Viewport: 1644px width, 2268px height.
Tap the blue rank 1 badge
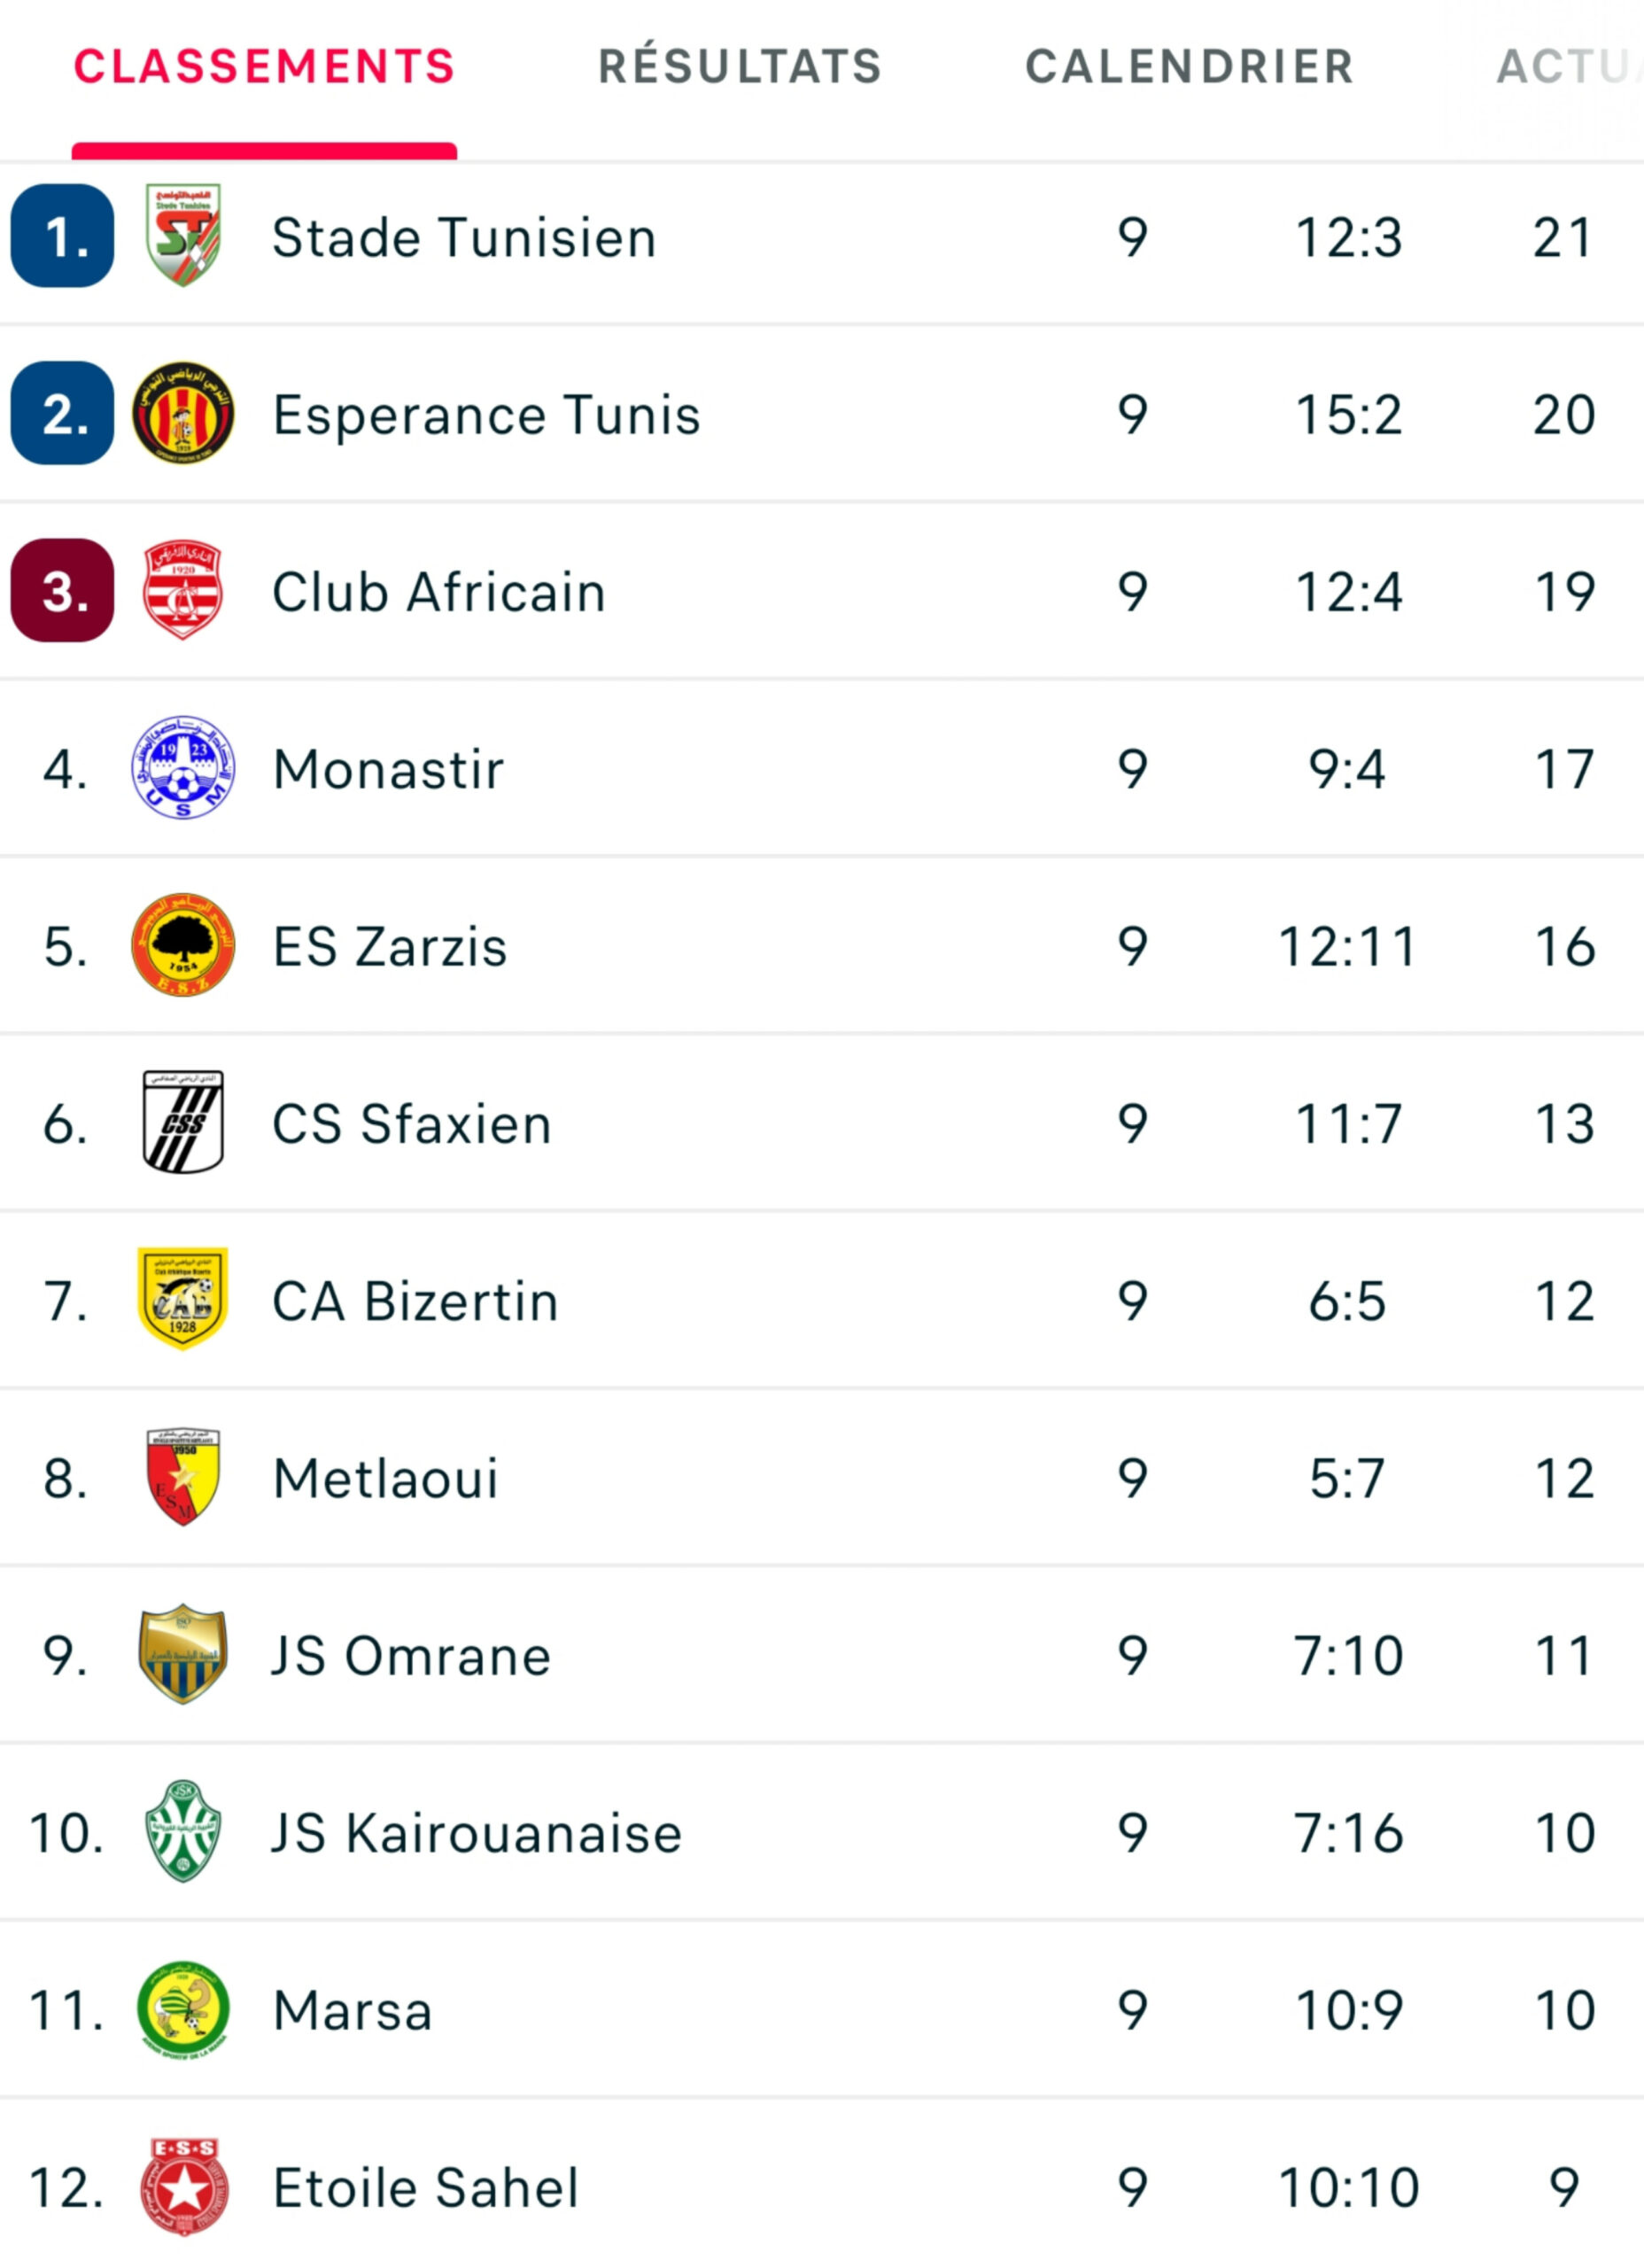(x=62, y=236)
